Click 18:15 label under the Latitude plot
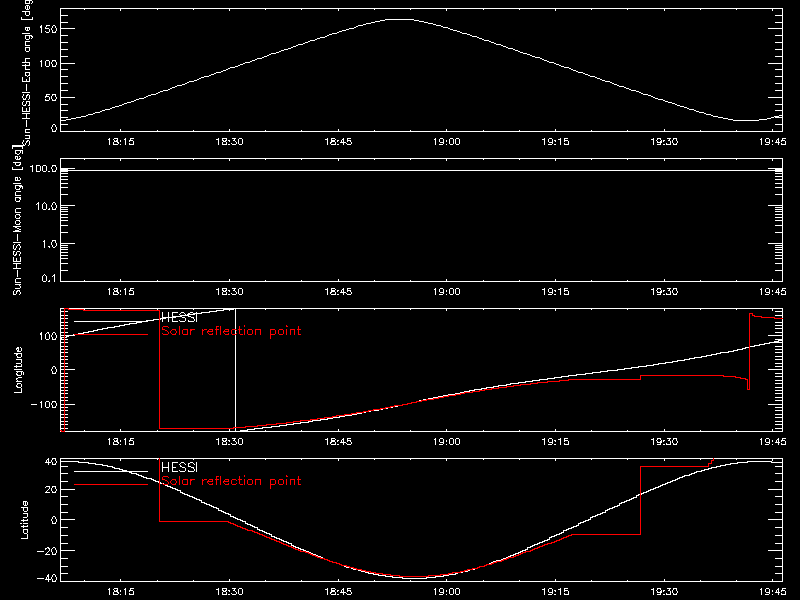 coord(121,592)
